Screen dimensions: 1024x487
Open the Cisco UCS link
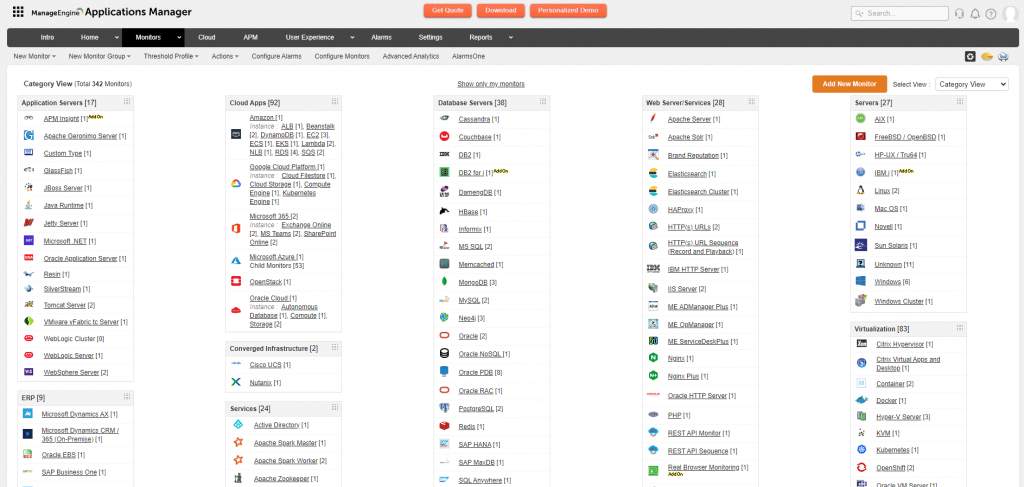coord(266,365)
